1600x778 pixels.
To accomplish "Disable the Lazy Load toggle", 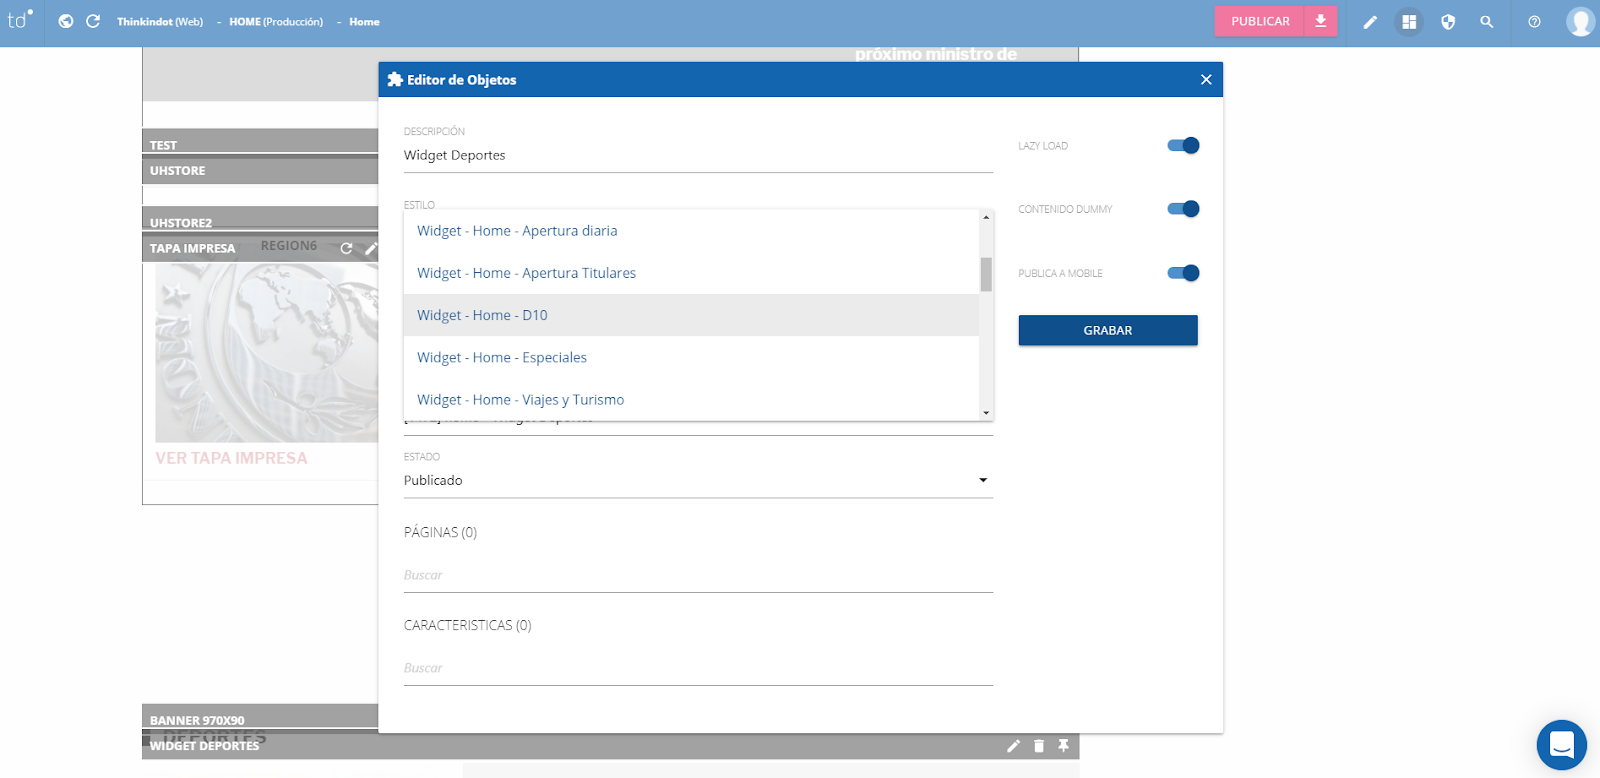I will 1183,146.
